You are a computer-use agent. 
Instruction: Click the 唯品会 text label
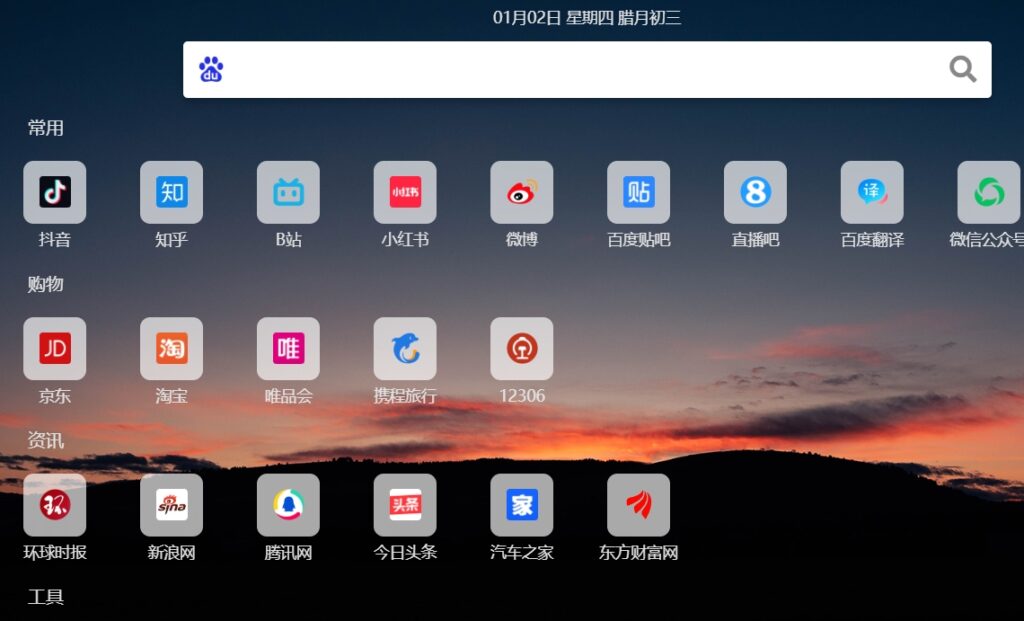288,396
